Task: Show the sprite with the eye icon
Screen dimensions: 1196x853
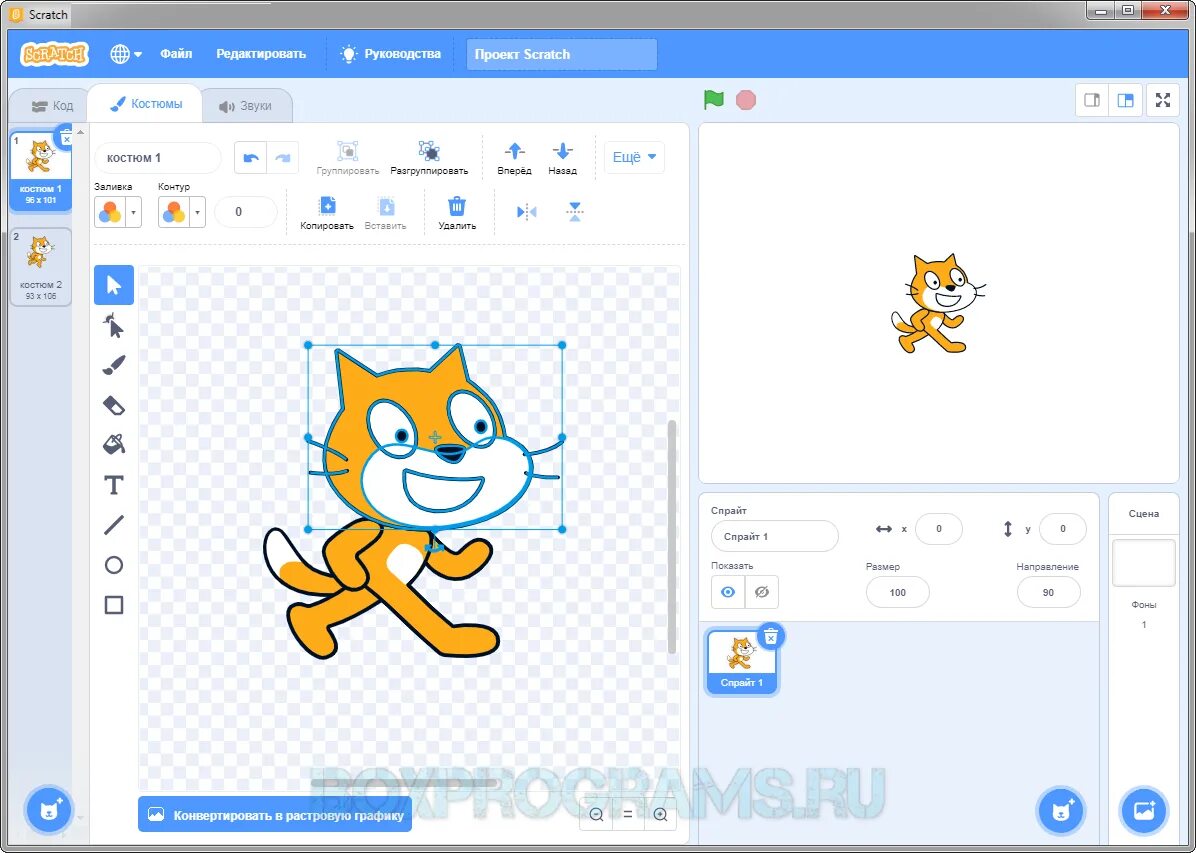Action: (728, 592)
